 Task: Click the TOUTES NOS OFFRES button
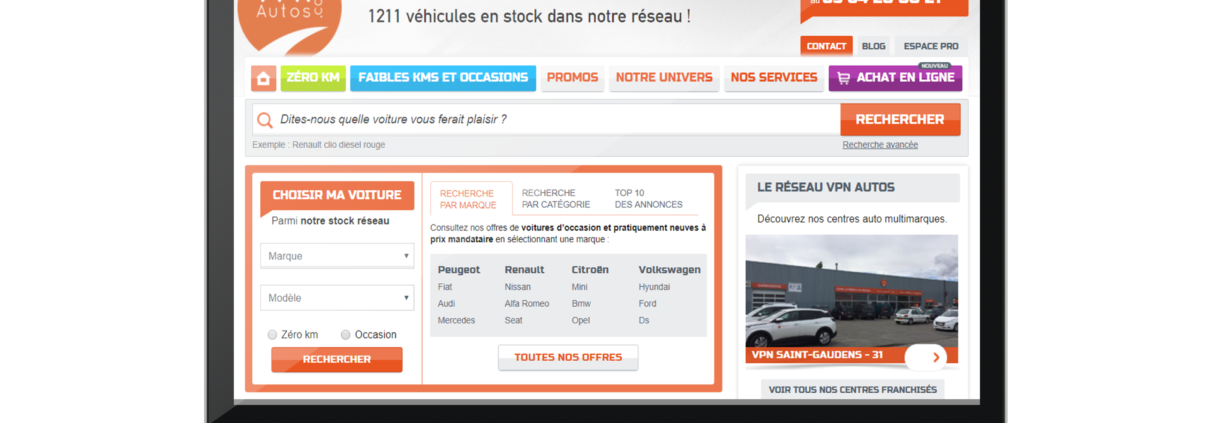568,358
